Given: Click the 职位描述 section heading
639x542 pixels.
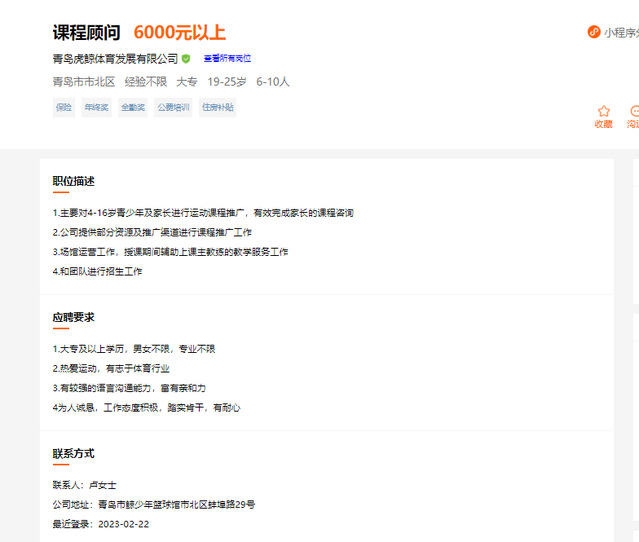Looking at the screenshot, I should (x=74, y=181).
